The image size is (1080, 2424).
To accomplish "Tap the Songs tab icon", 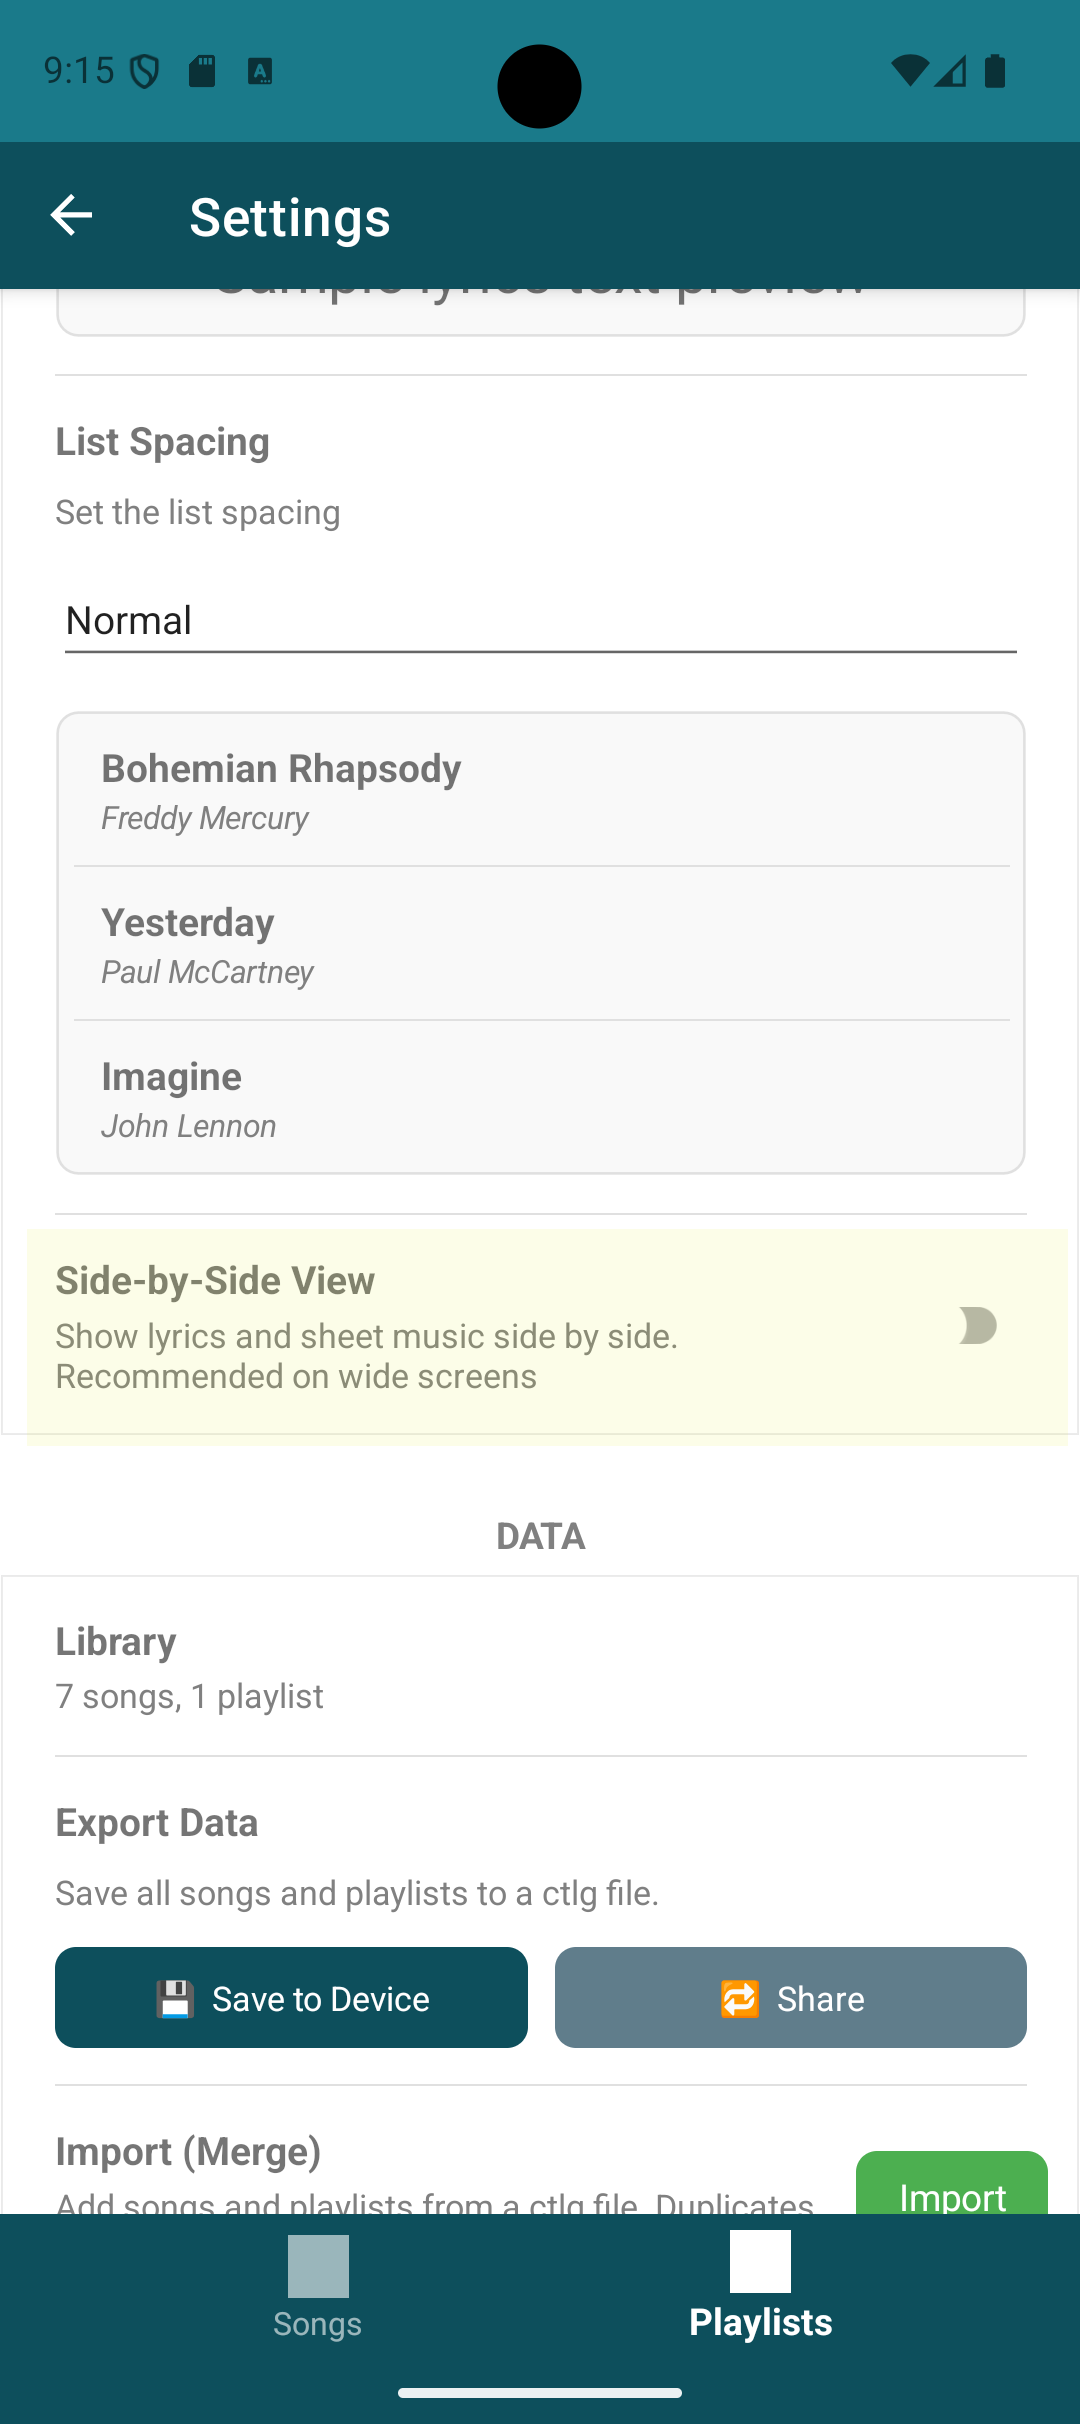I will coord(318,2266).
